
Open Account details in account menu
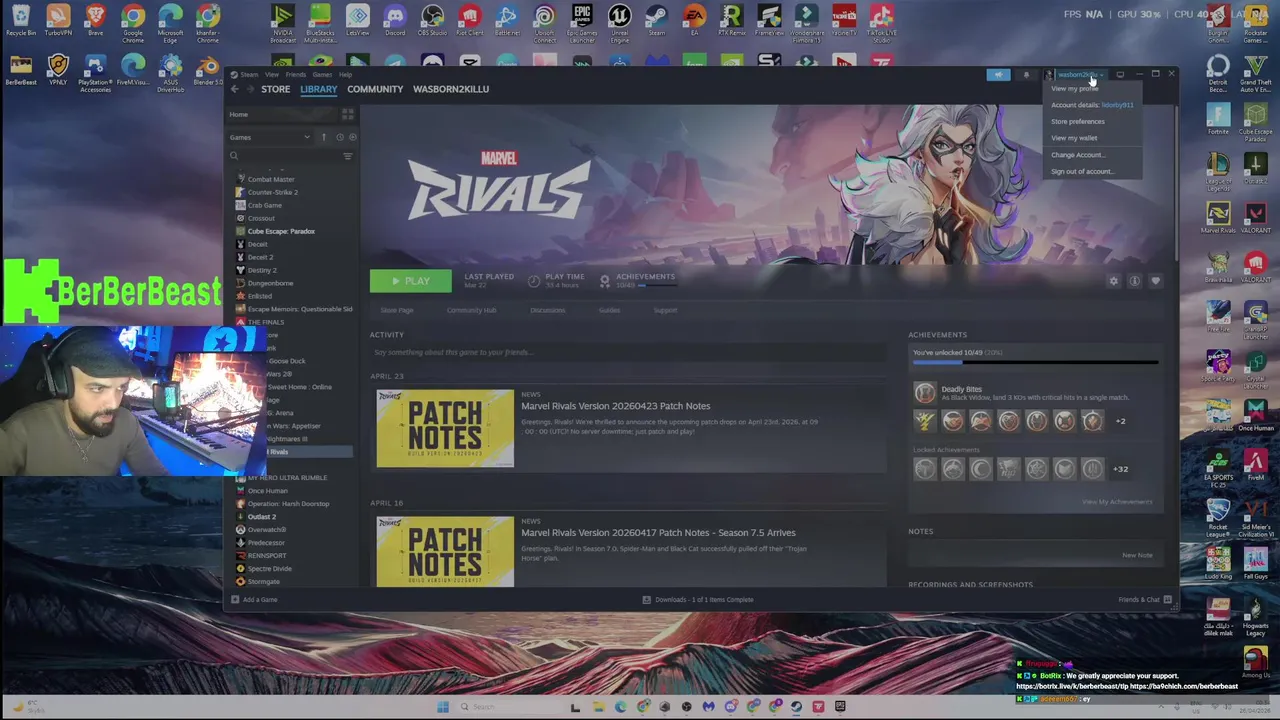click(1092, 105)
